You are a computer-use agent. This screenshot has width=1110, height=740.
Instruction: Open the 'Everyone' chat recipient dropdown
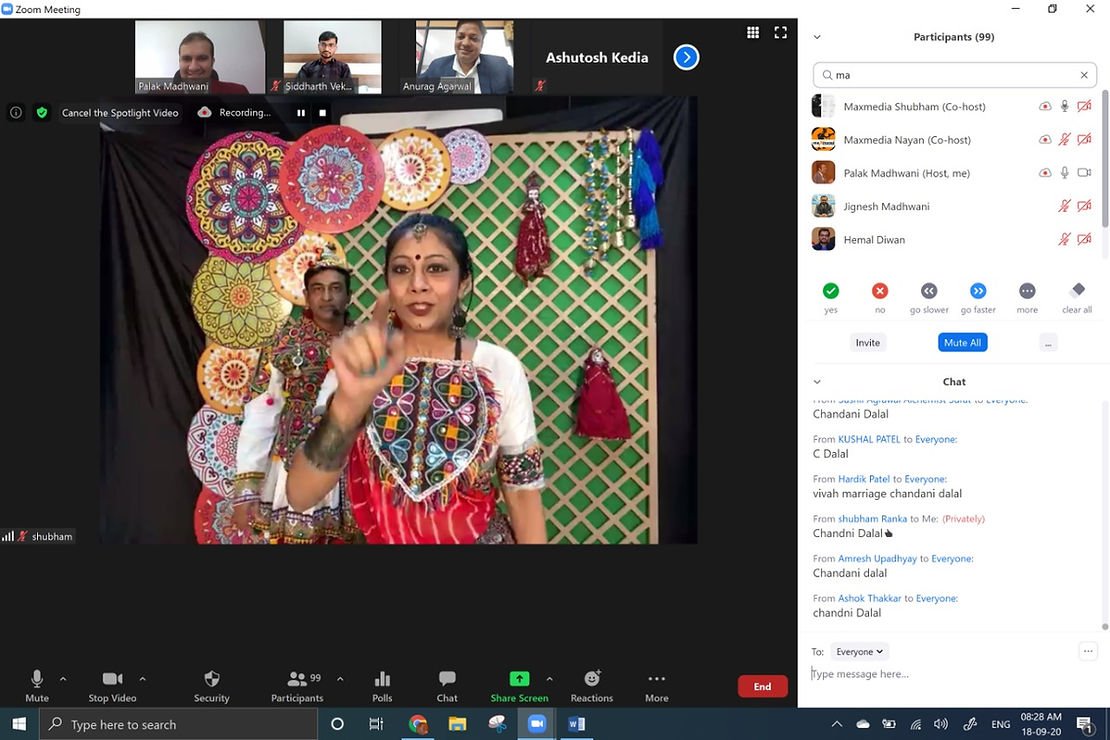tap(859, 652)
